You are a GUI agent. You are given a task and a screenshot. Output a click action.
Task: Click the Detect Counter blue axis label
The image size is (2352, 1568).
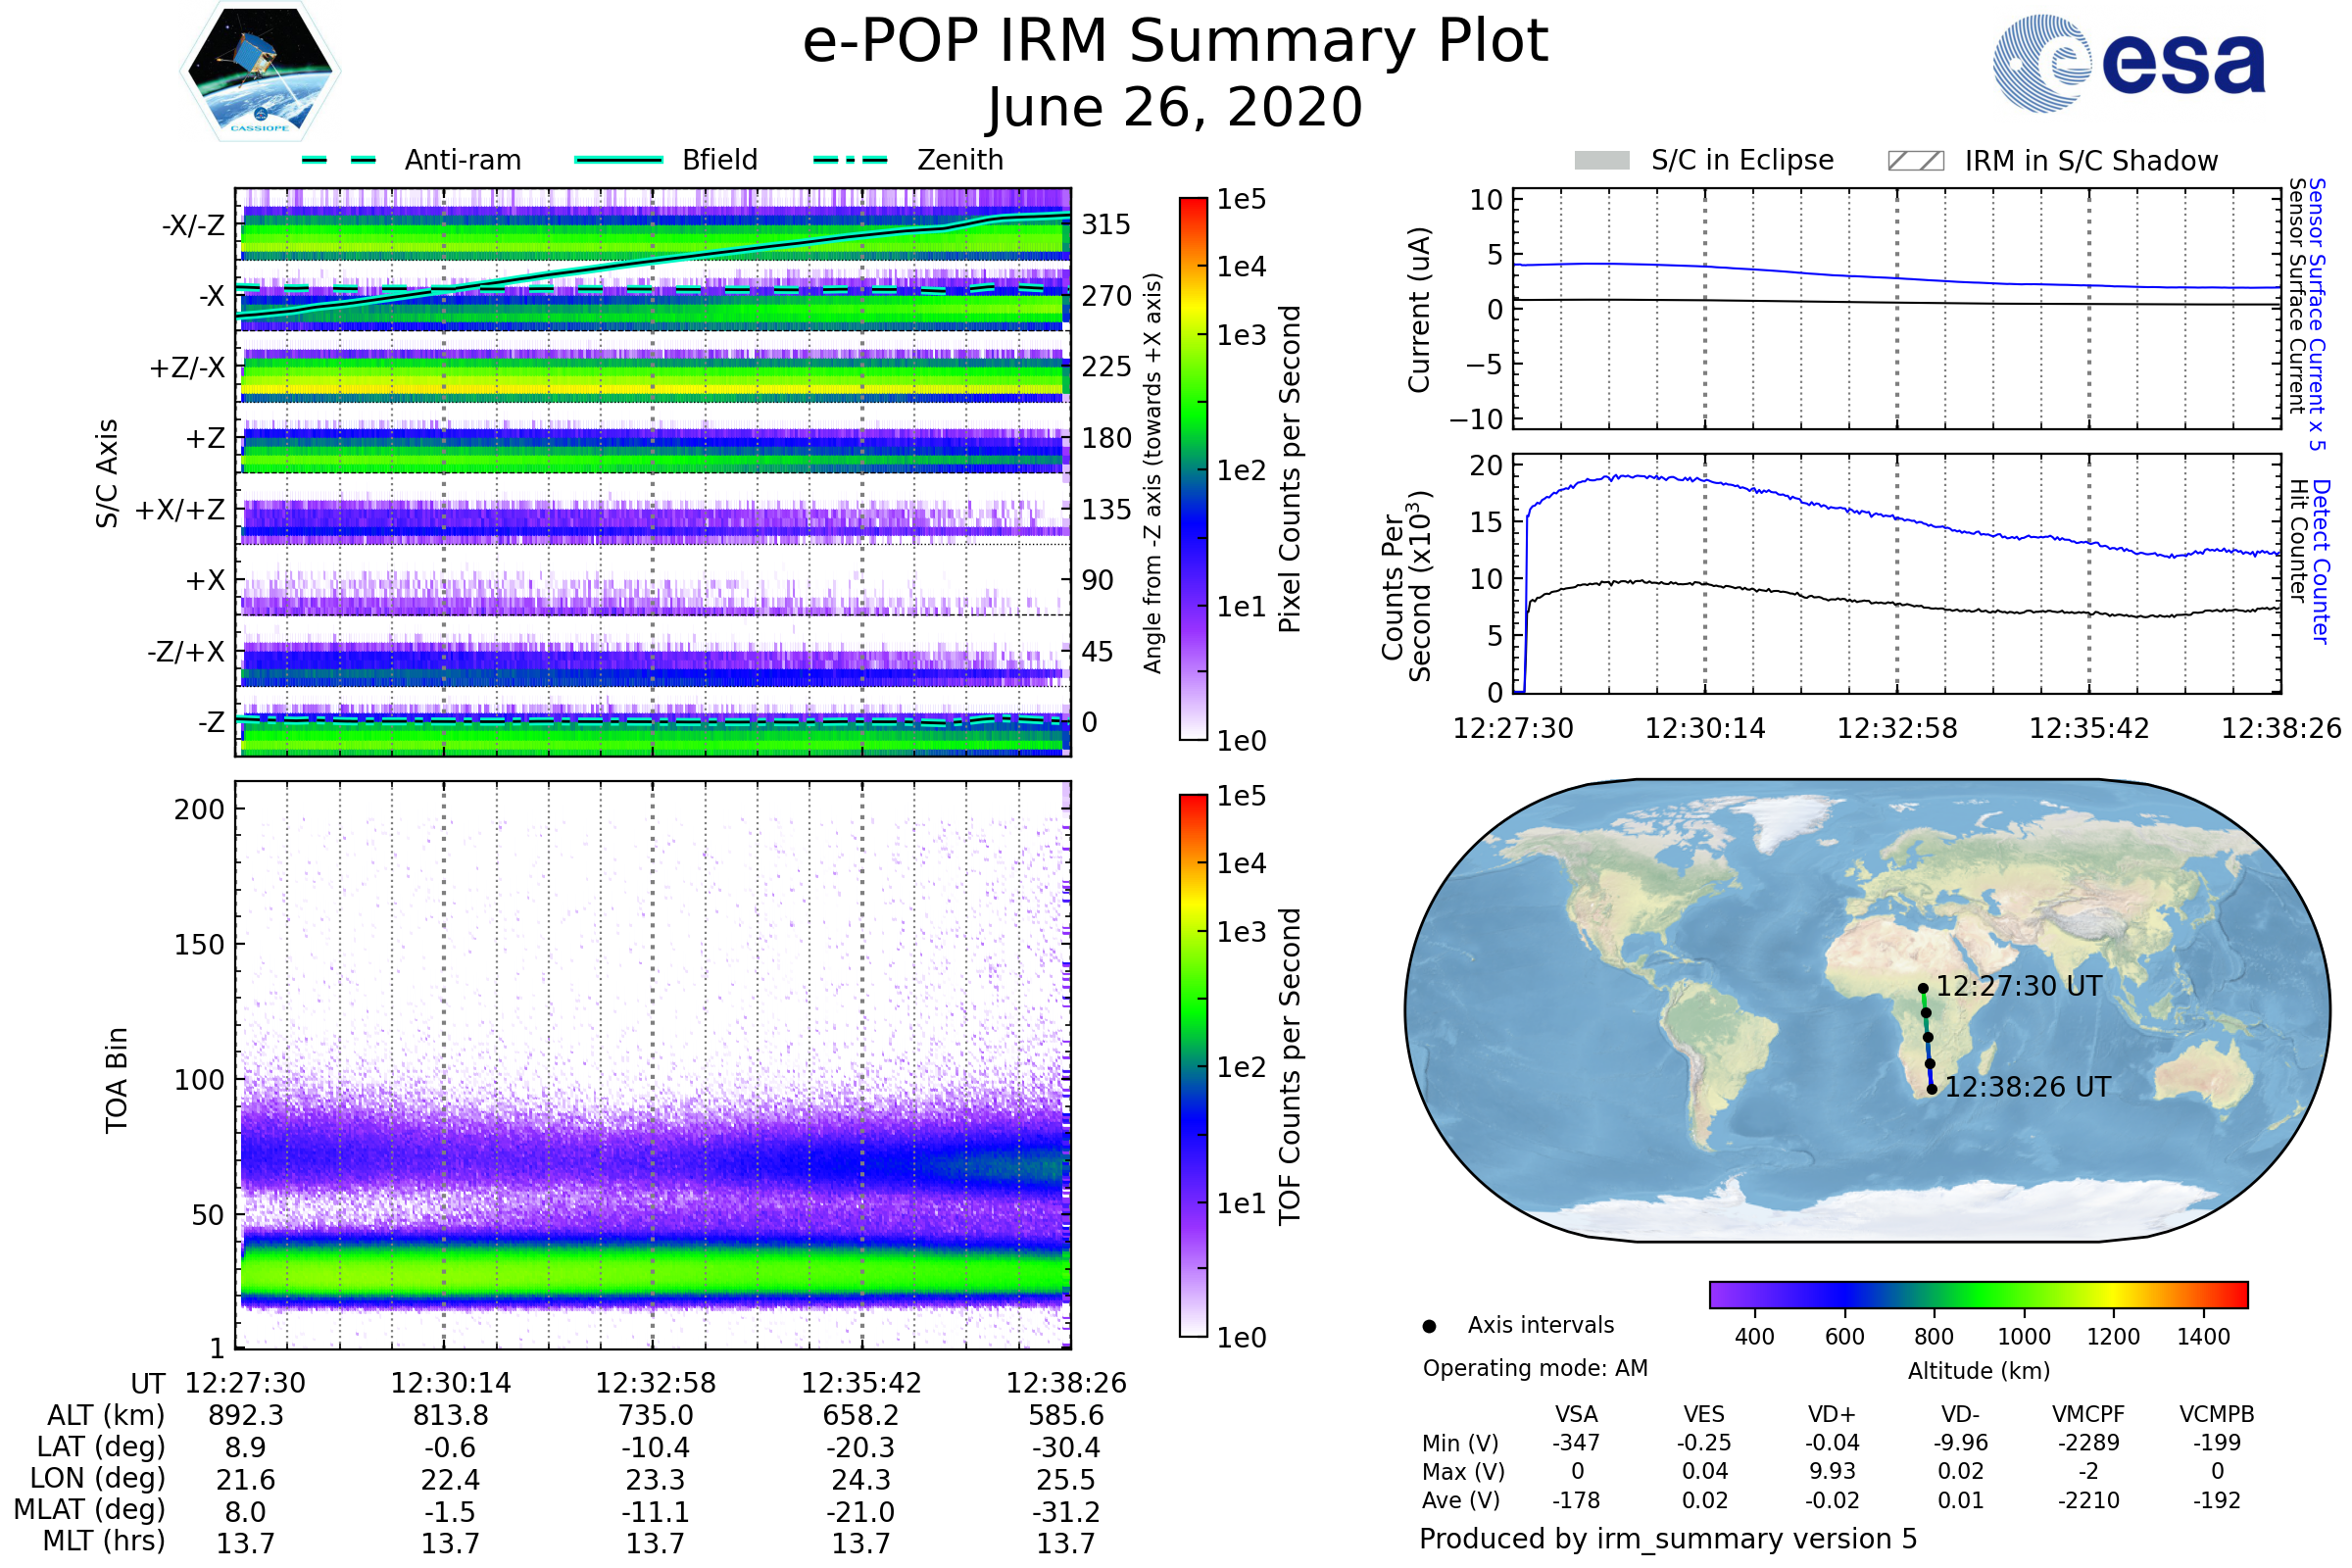[x=2322, y=562]
